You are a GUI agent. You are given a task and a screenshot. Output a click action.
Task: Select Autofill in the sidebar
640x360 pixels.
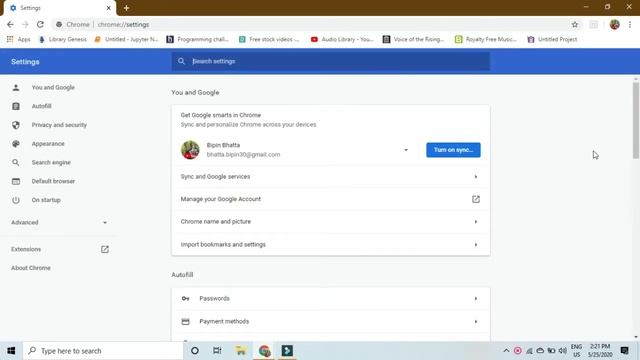point(42,106)
